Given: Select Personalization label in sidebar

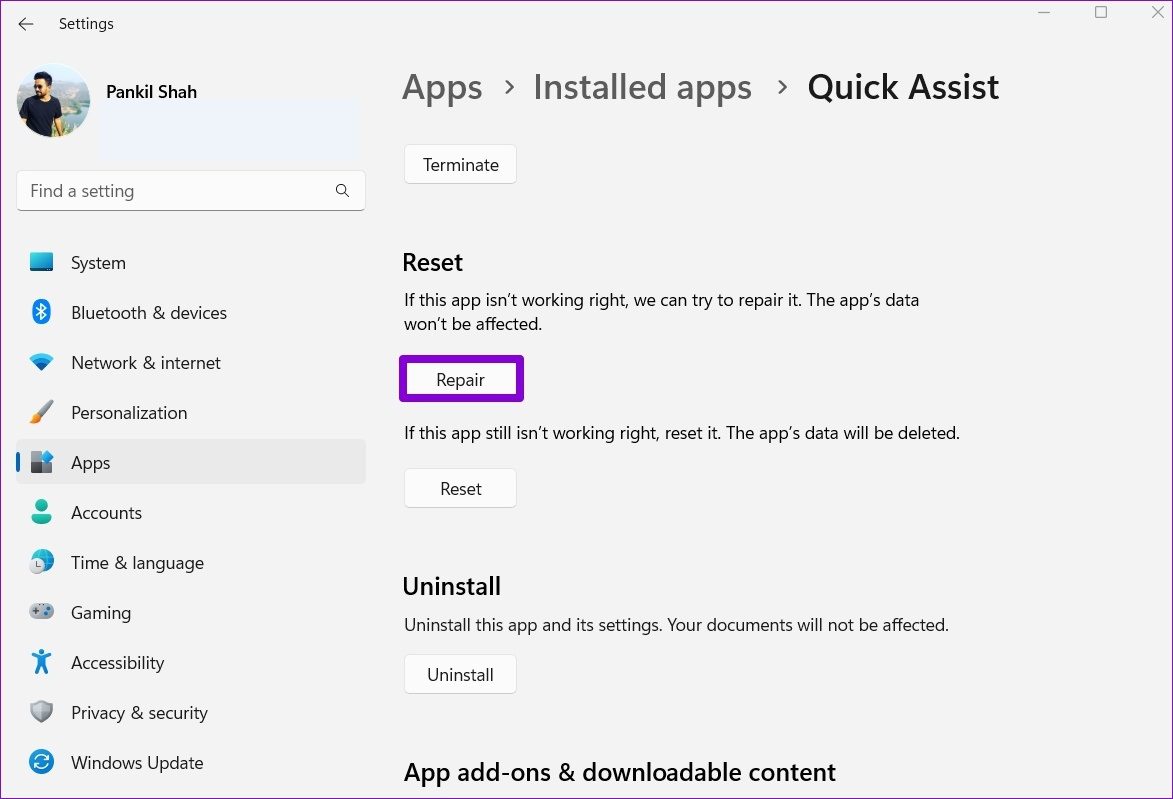Looking at the screenshot, I should click(129, 413).
